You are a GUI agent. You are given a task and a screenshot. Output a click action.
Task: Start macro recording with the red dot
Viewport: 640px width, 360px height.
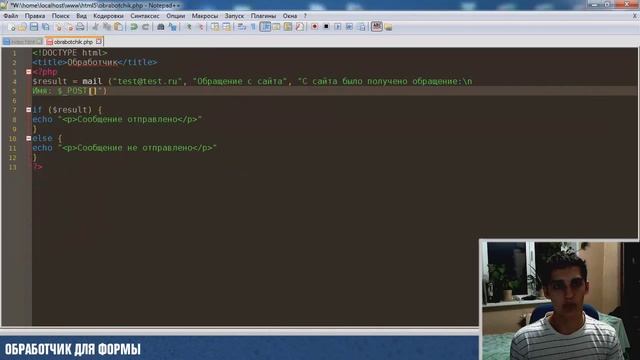(314, 27)
